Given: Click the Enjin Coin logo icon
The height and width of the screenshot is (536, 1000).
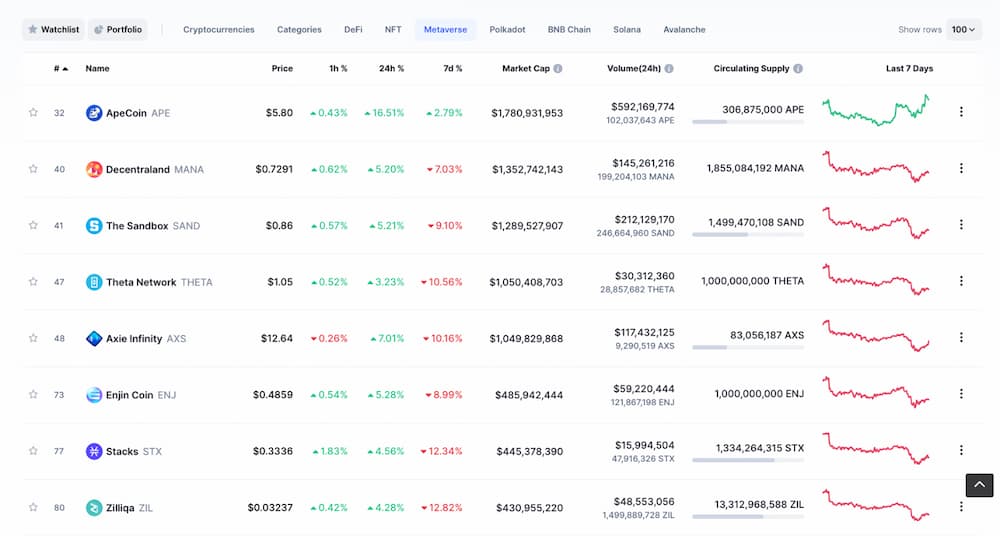Looking at the screenshot, I should tap(94, 394).
